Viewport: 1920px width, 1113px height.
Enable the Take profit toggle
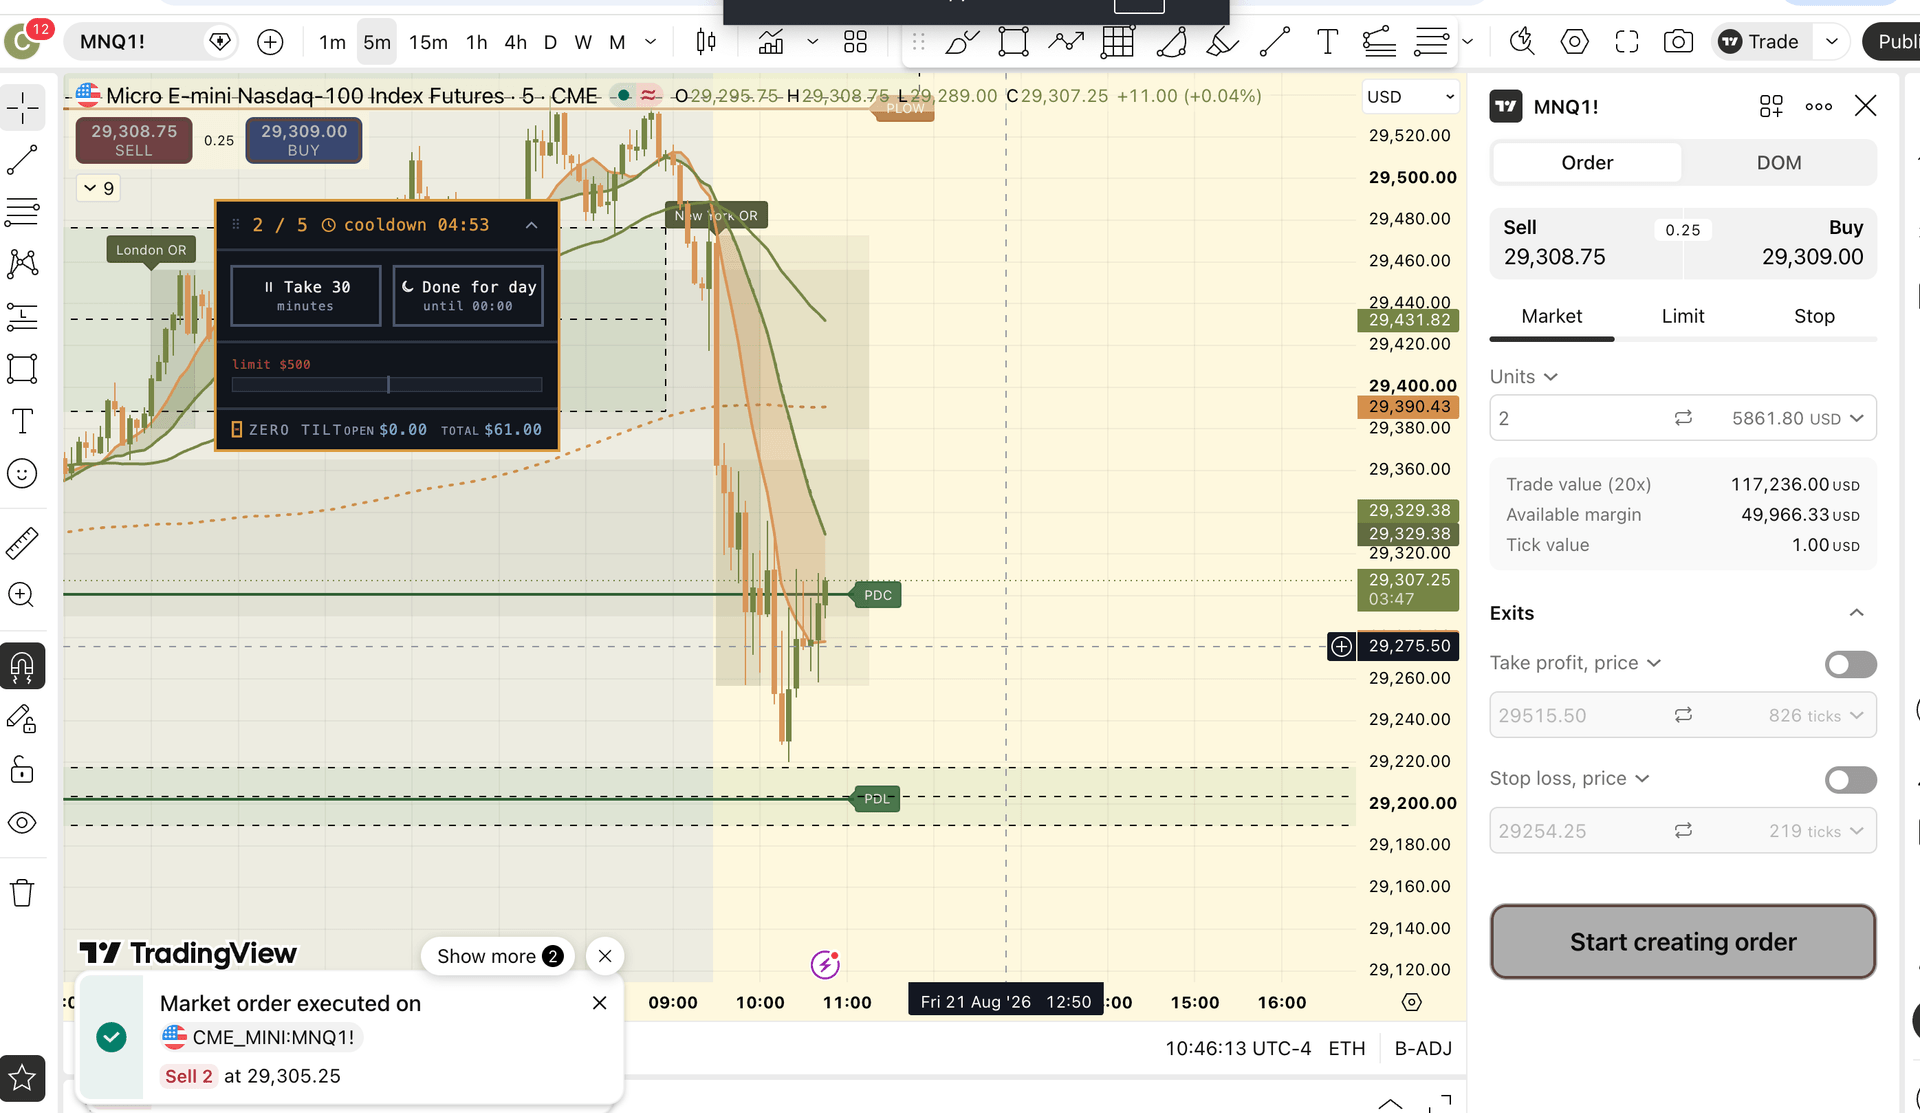click(x=1851, y=664)
